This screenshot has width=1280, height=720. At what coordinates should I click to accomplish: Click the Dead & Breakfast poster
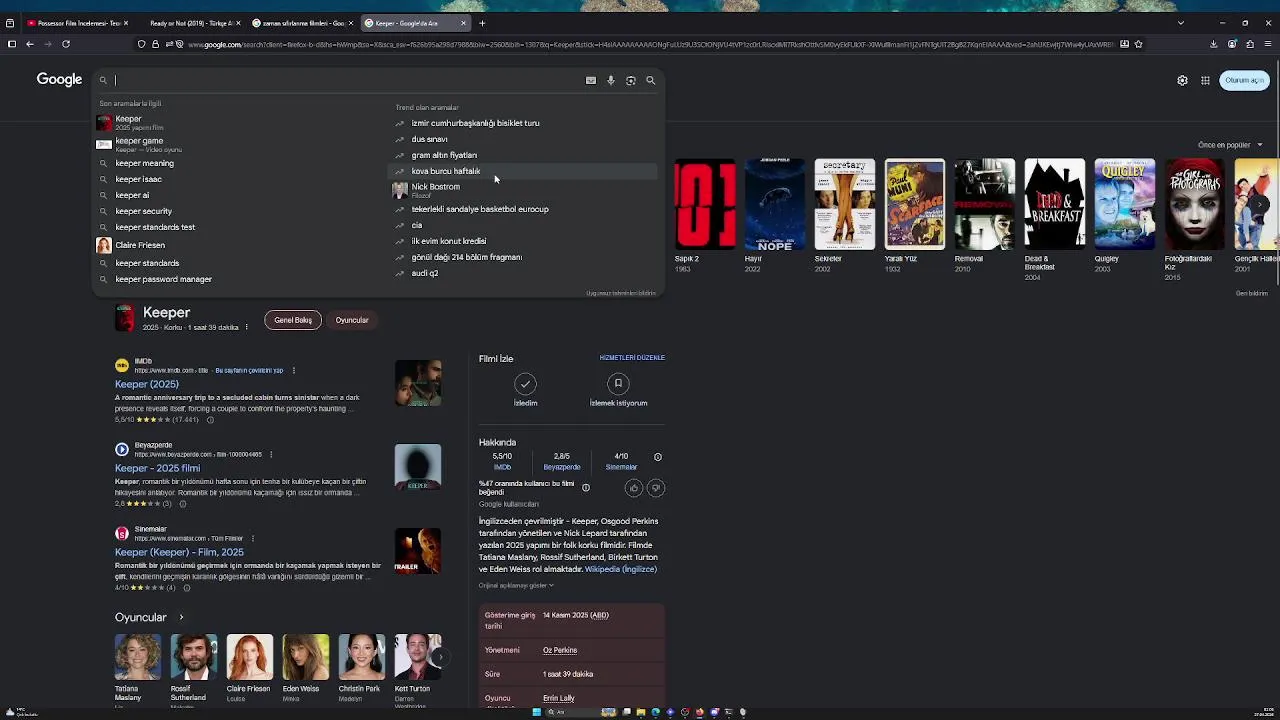point(1054,204)
